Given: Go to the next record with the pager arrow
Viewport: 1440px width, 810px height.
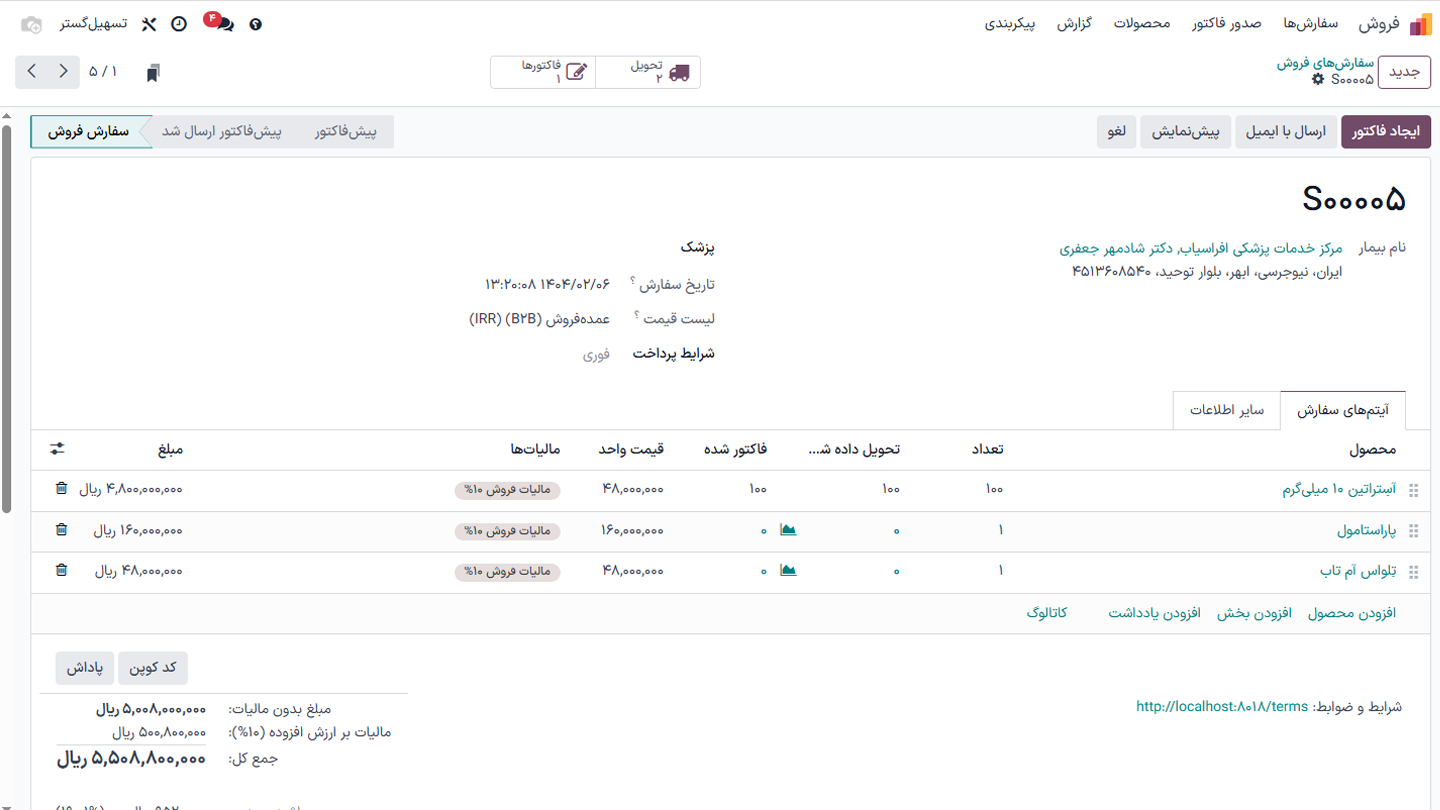Looking at the screenshot, I should [x=33, y=71].
